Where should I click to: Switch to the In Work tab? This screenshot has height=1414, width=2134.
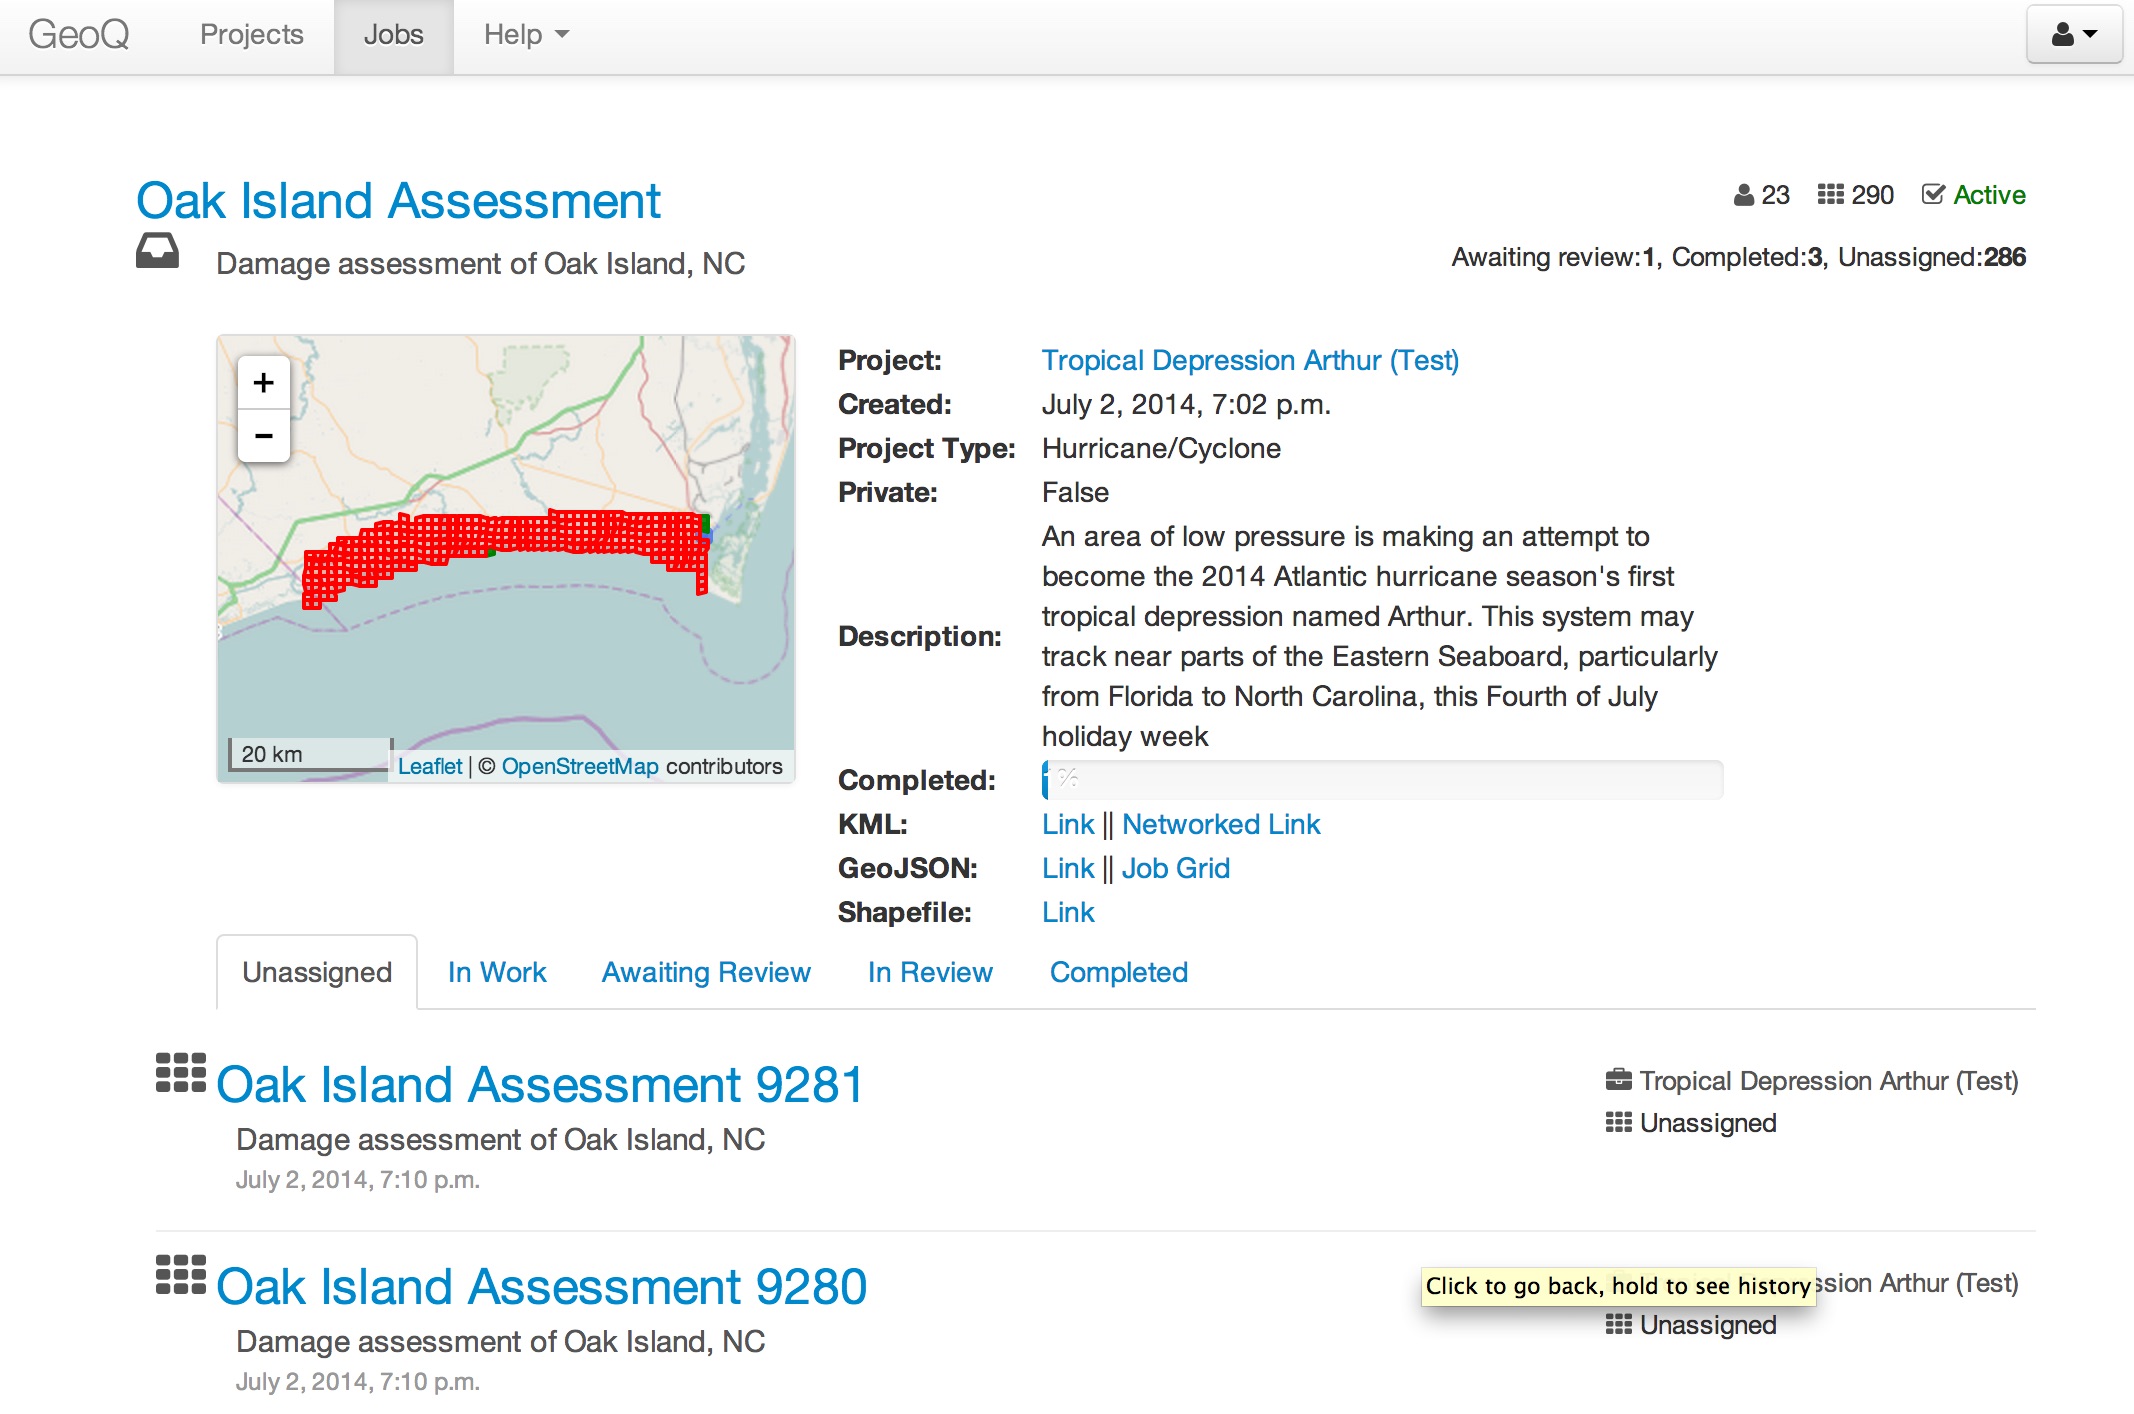click(496, 971)
